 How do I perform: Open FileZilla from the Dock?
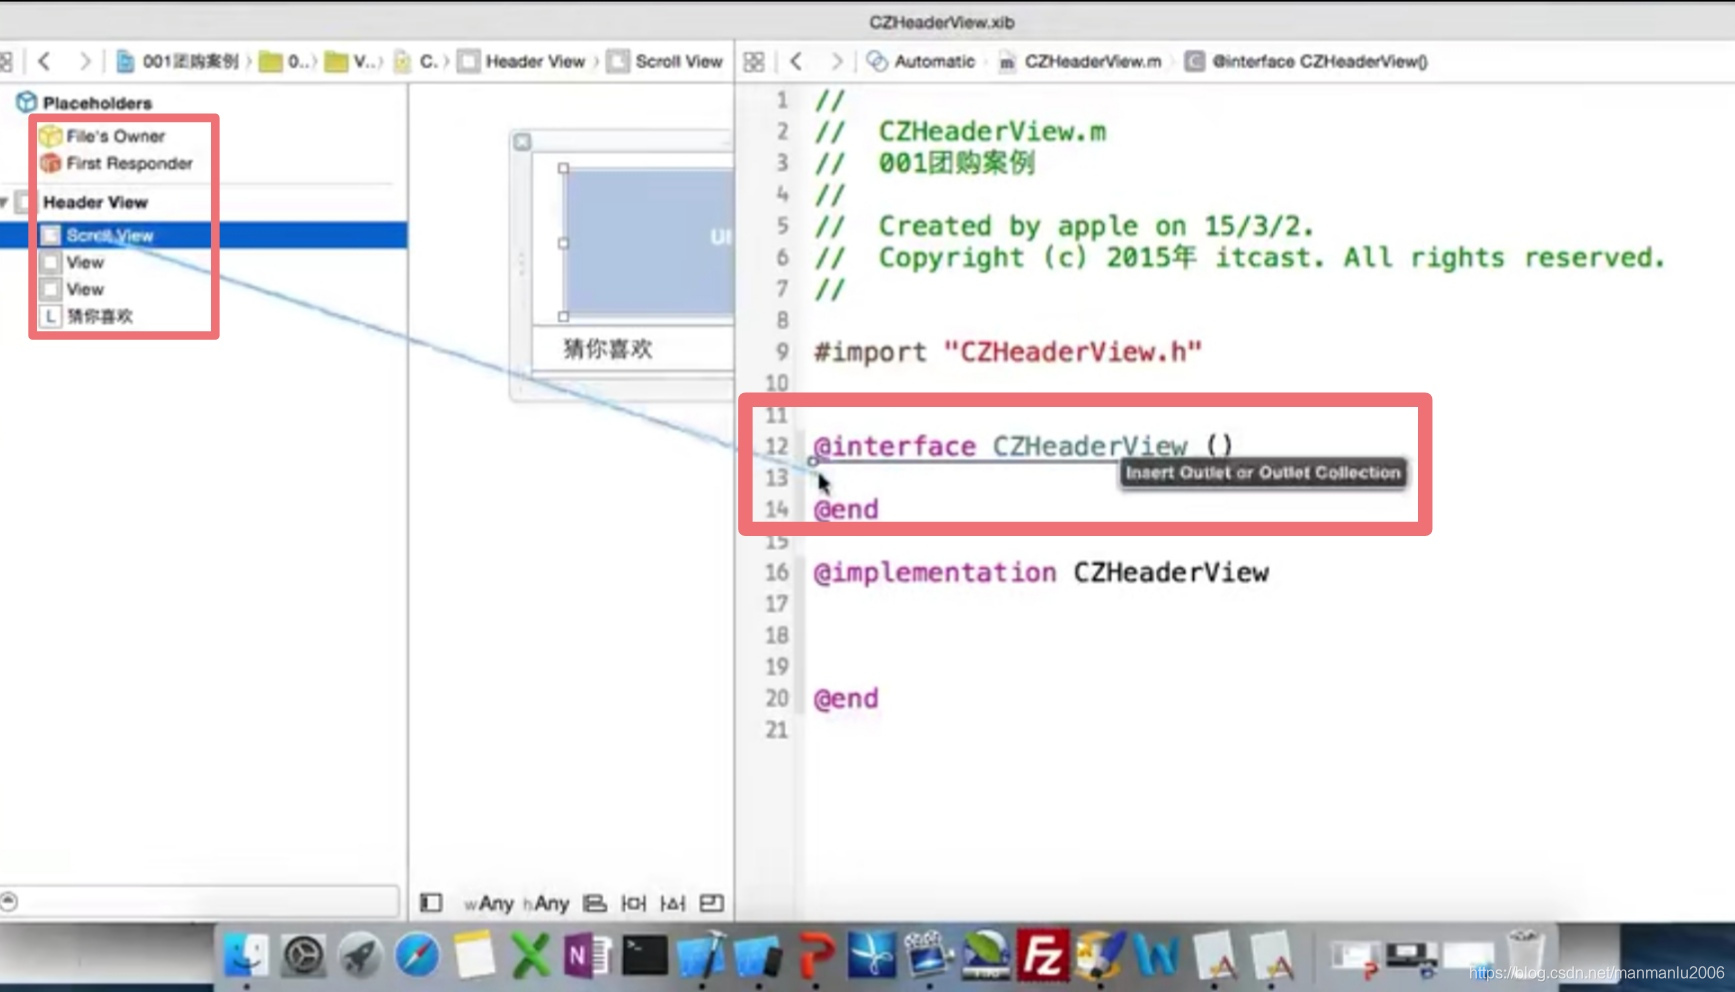pos(1043,955)
